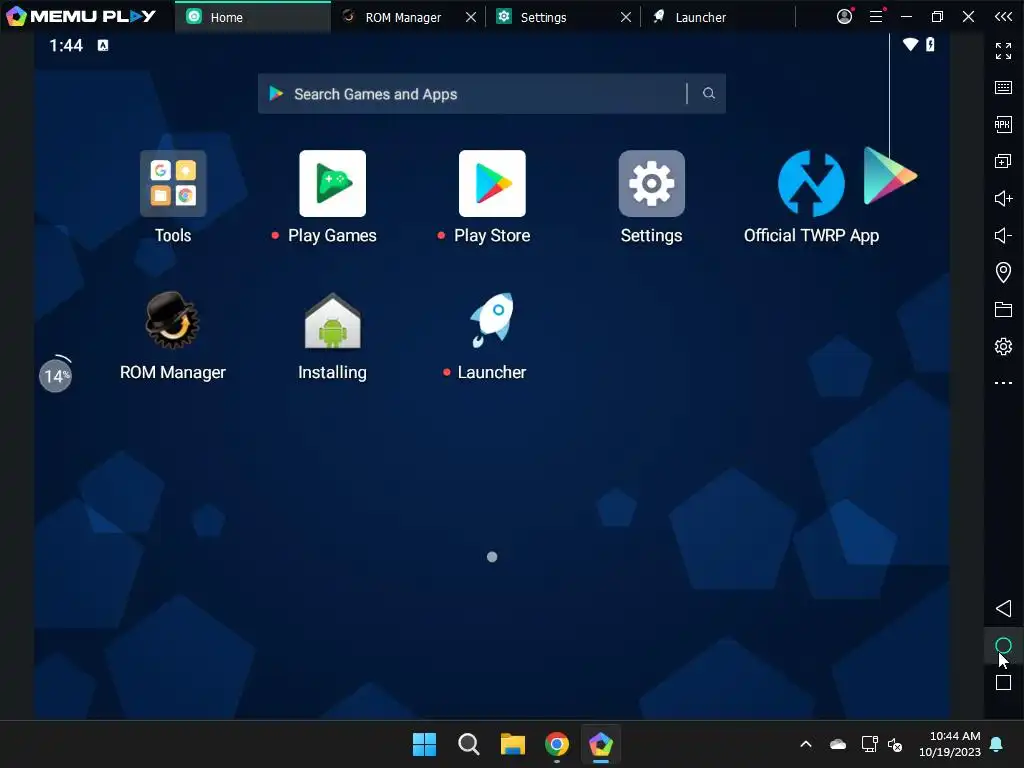Click the network display tray icon

(869, 744)
